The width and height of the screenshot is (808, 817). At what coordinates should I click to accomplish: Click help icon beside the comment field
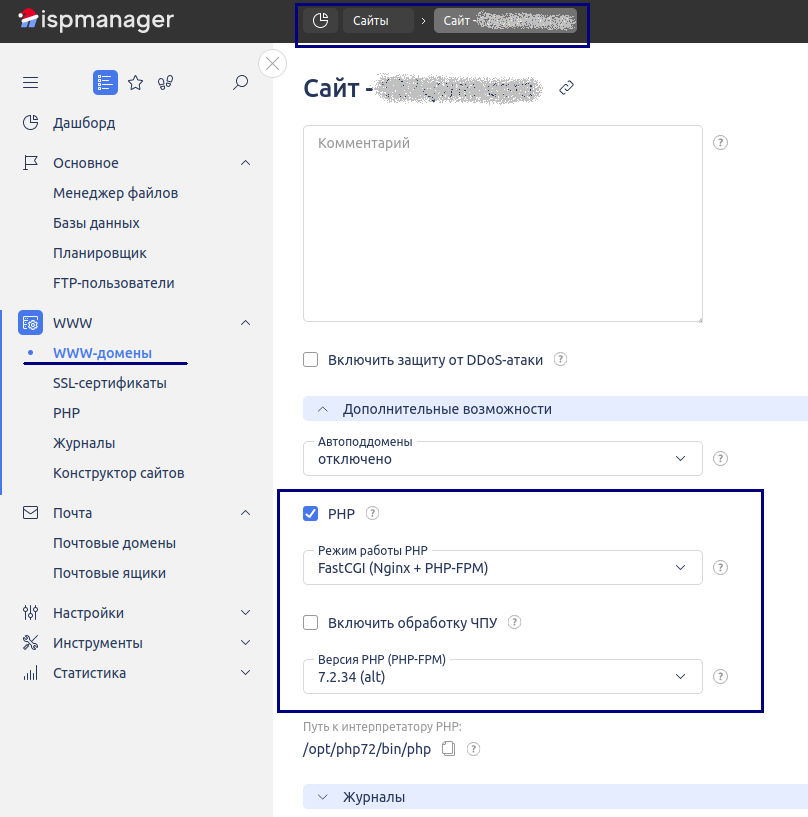(x=720, y=143)
